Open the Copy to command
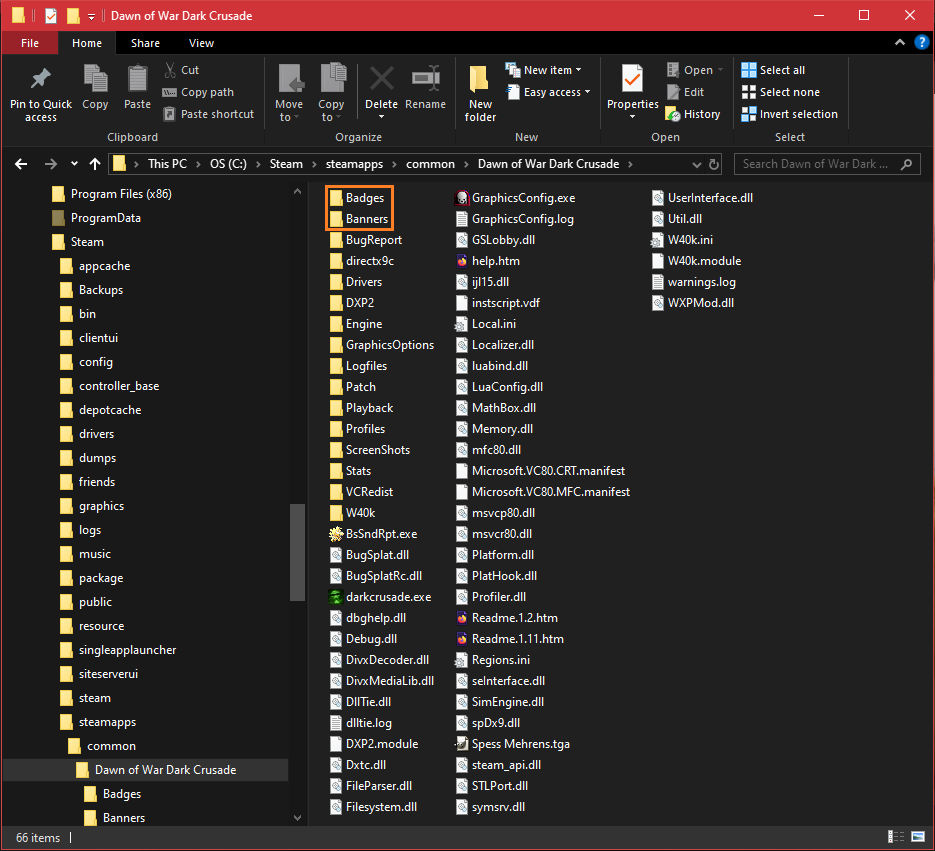935x851 pixels. click(331, 93)
